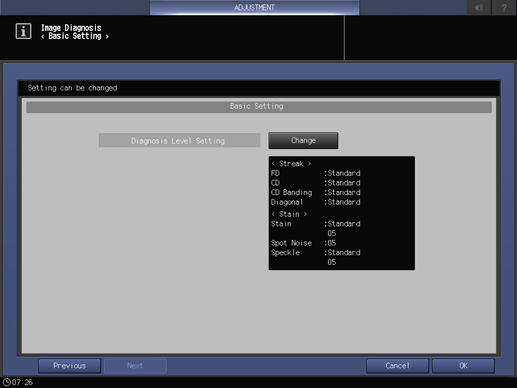This screenshot has height=388, width=517.
Task: Click the Image Diagnosis title text
Action: [71, 28]
